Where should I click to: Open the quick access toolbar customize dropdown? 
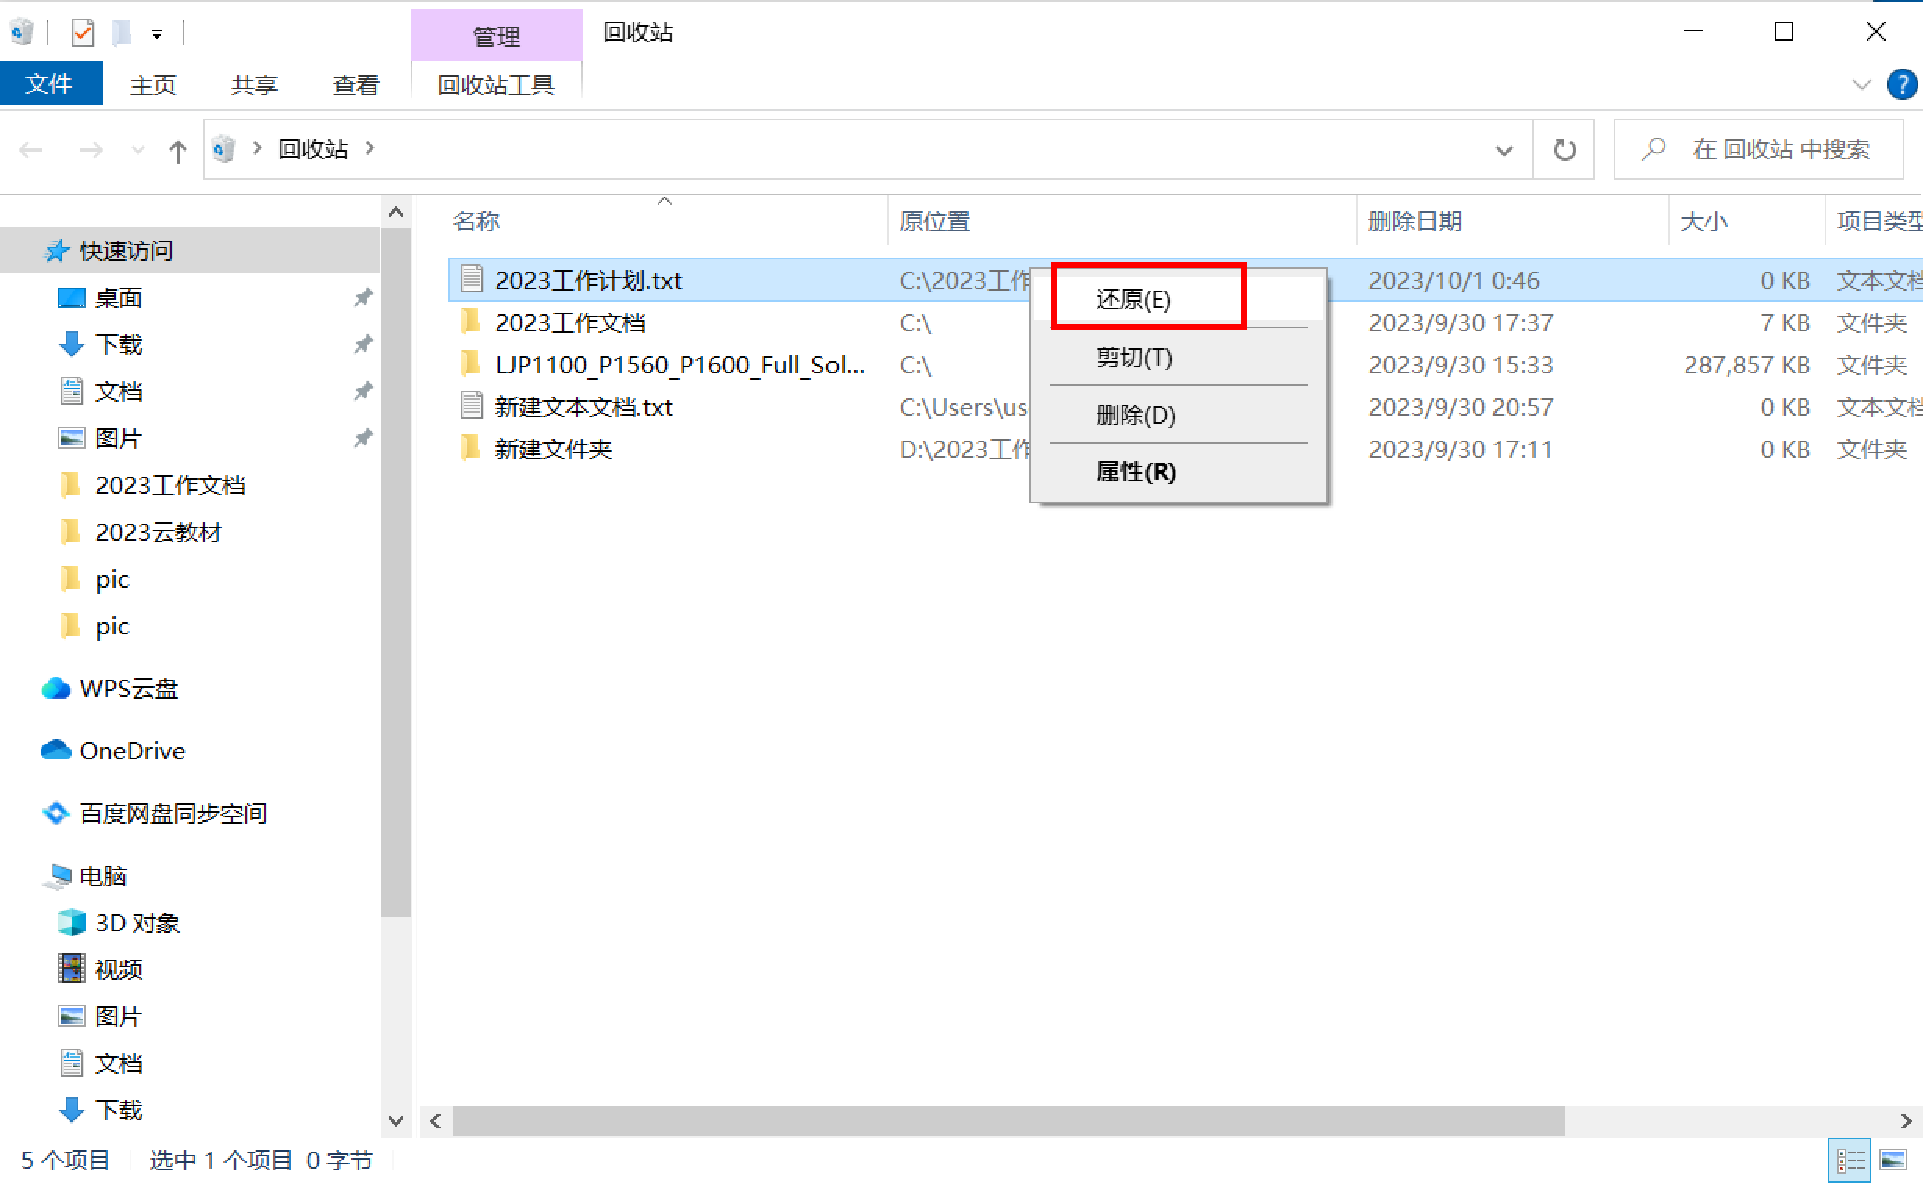pos(157,34)
